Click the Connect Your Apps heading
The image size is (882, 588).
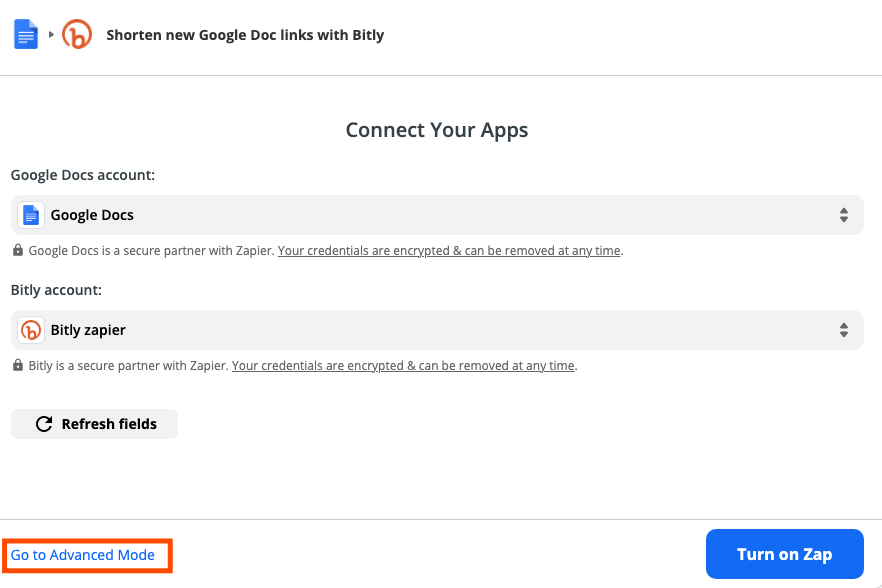437,130
